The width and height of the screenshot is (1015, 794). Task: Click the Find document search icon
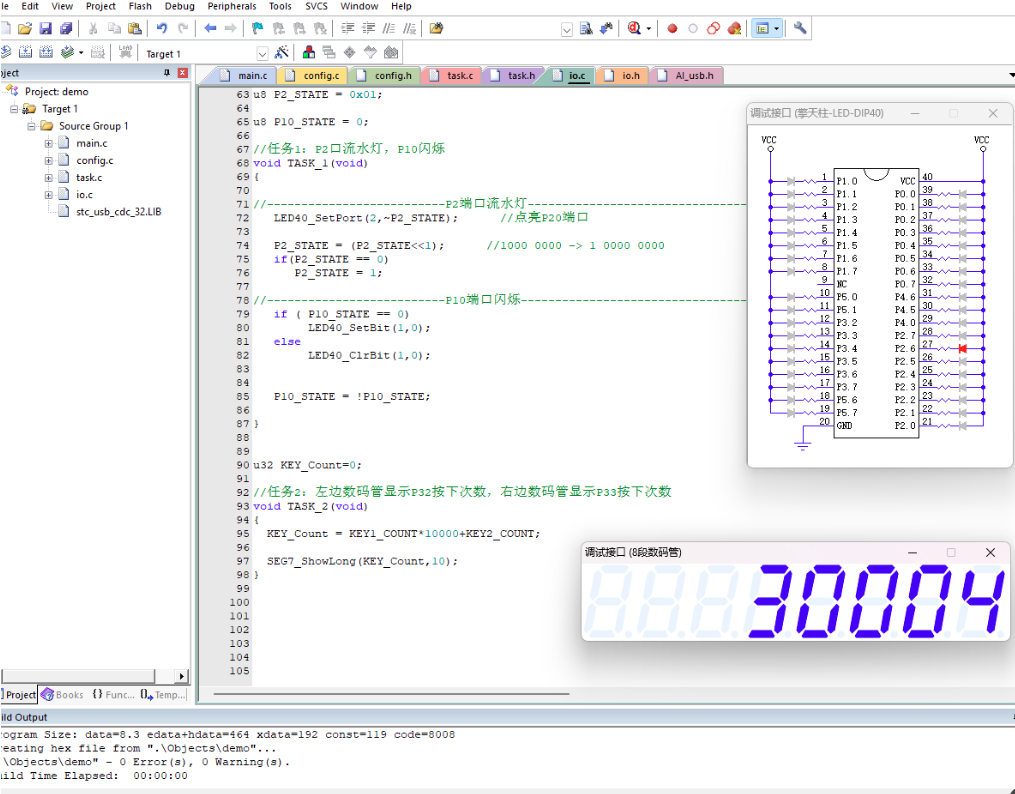tap(586, 28)
